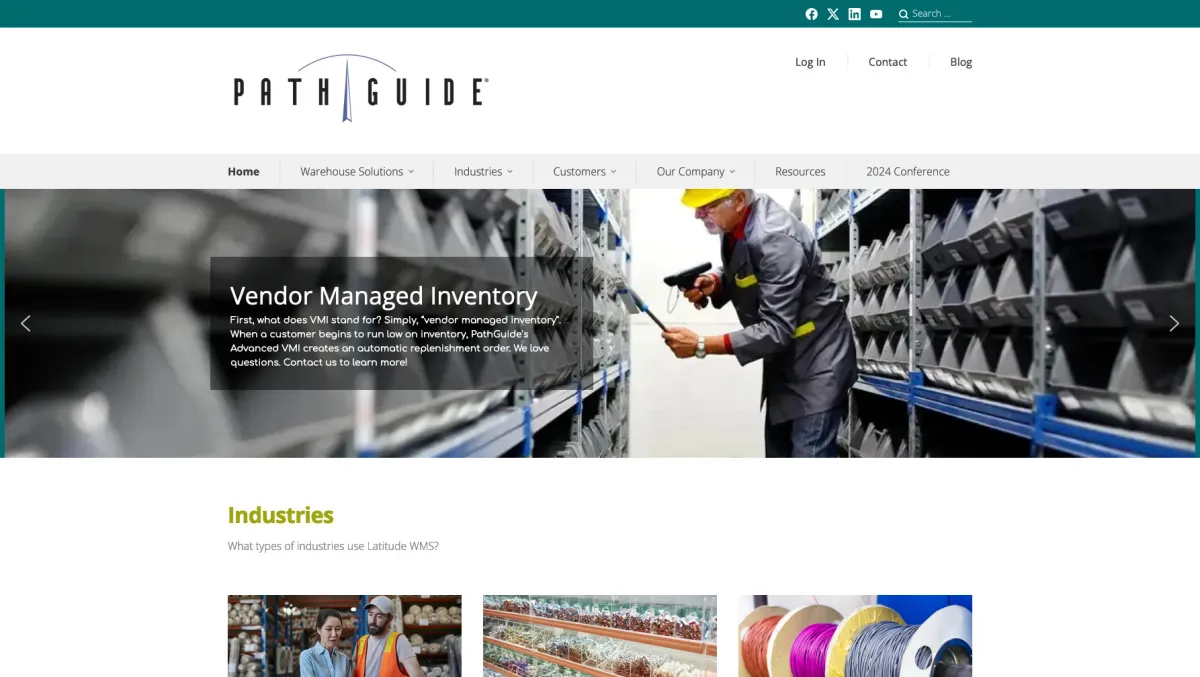
Task: Open the shelved parts bins industry thumbnail
Action: 600,636
